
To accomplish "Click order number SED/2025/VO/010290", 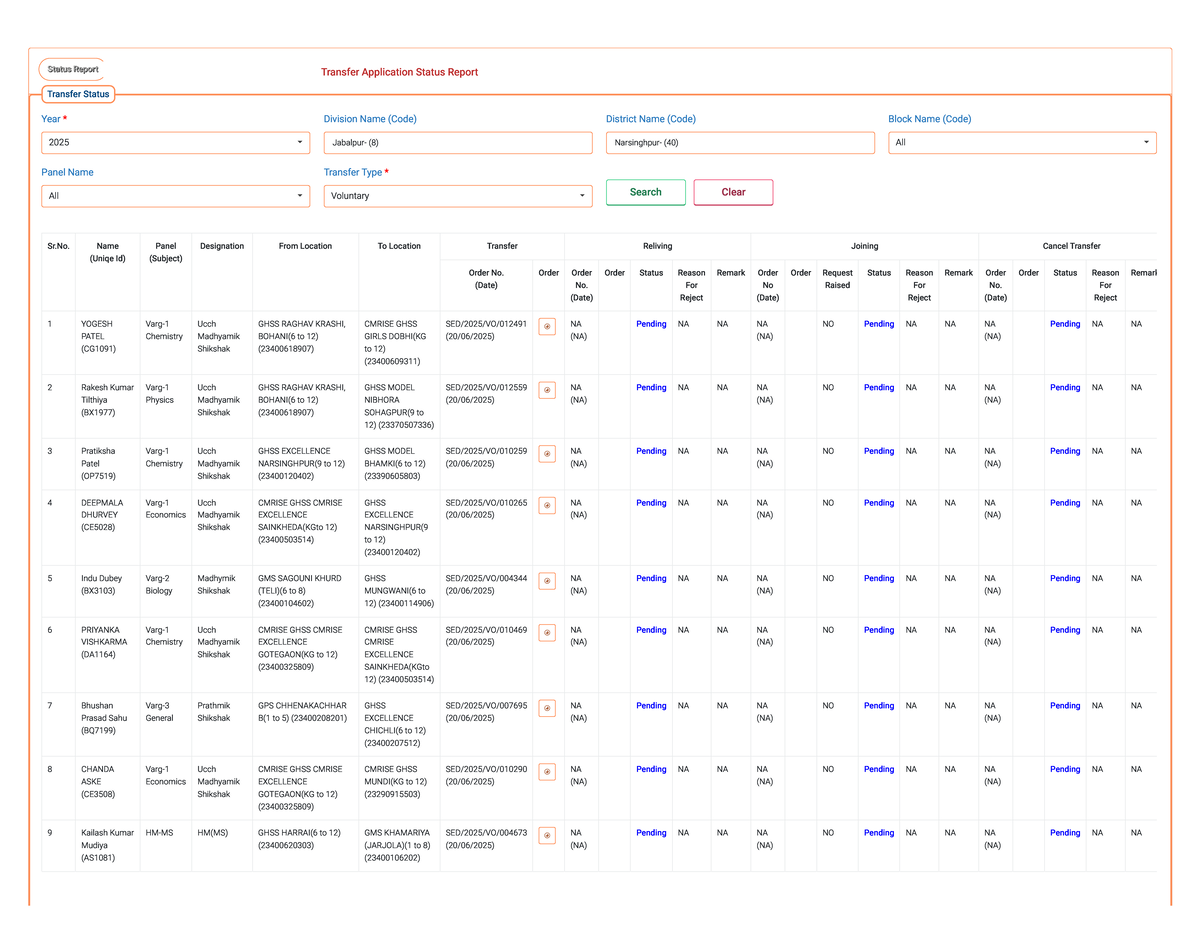I will [x=486, y=769].
